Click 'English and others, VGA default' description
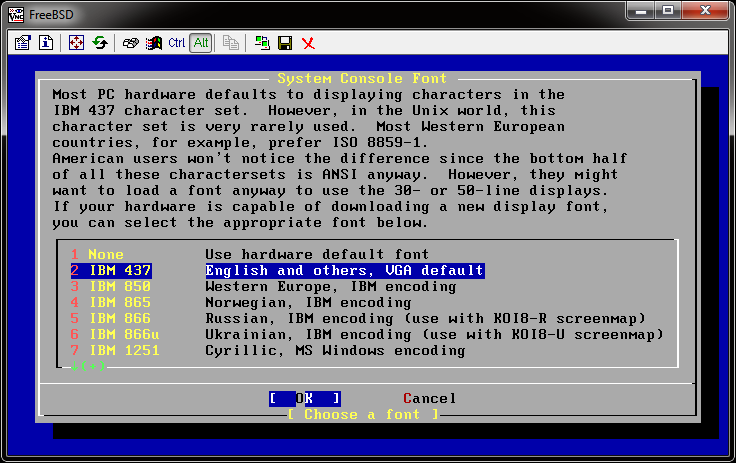 tap(345, 270)
